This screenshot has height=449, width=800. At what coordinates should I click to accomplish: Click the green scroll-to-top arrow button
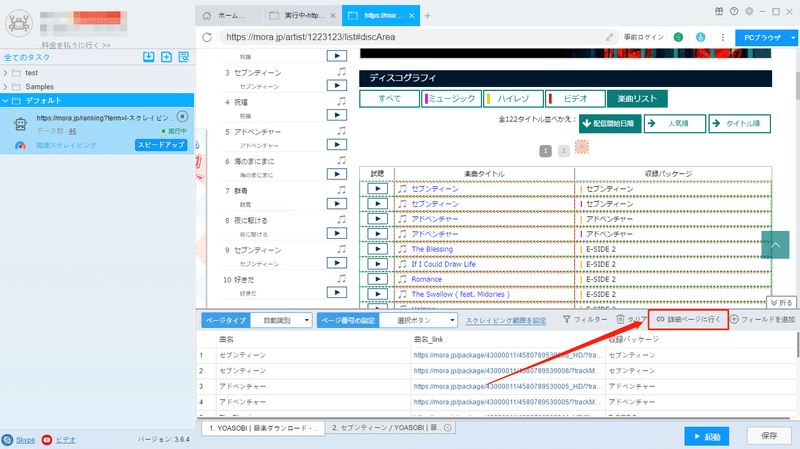click(775, 245)
